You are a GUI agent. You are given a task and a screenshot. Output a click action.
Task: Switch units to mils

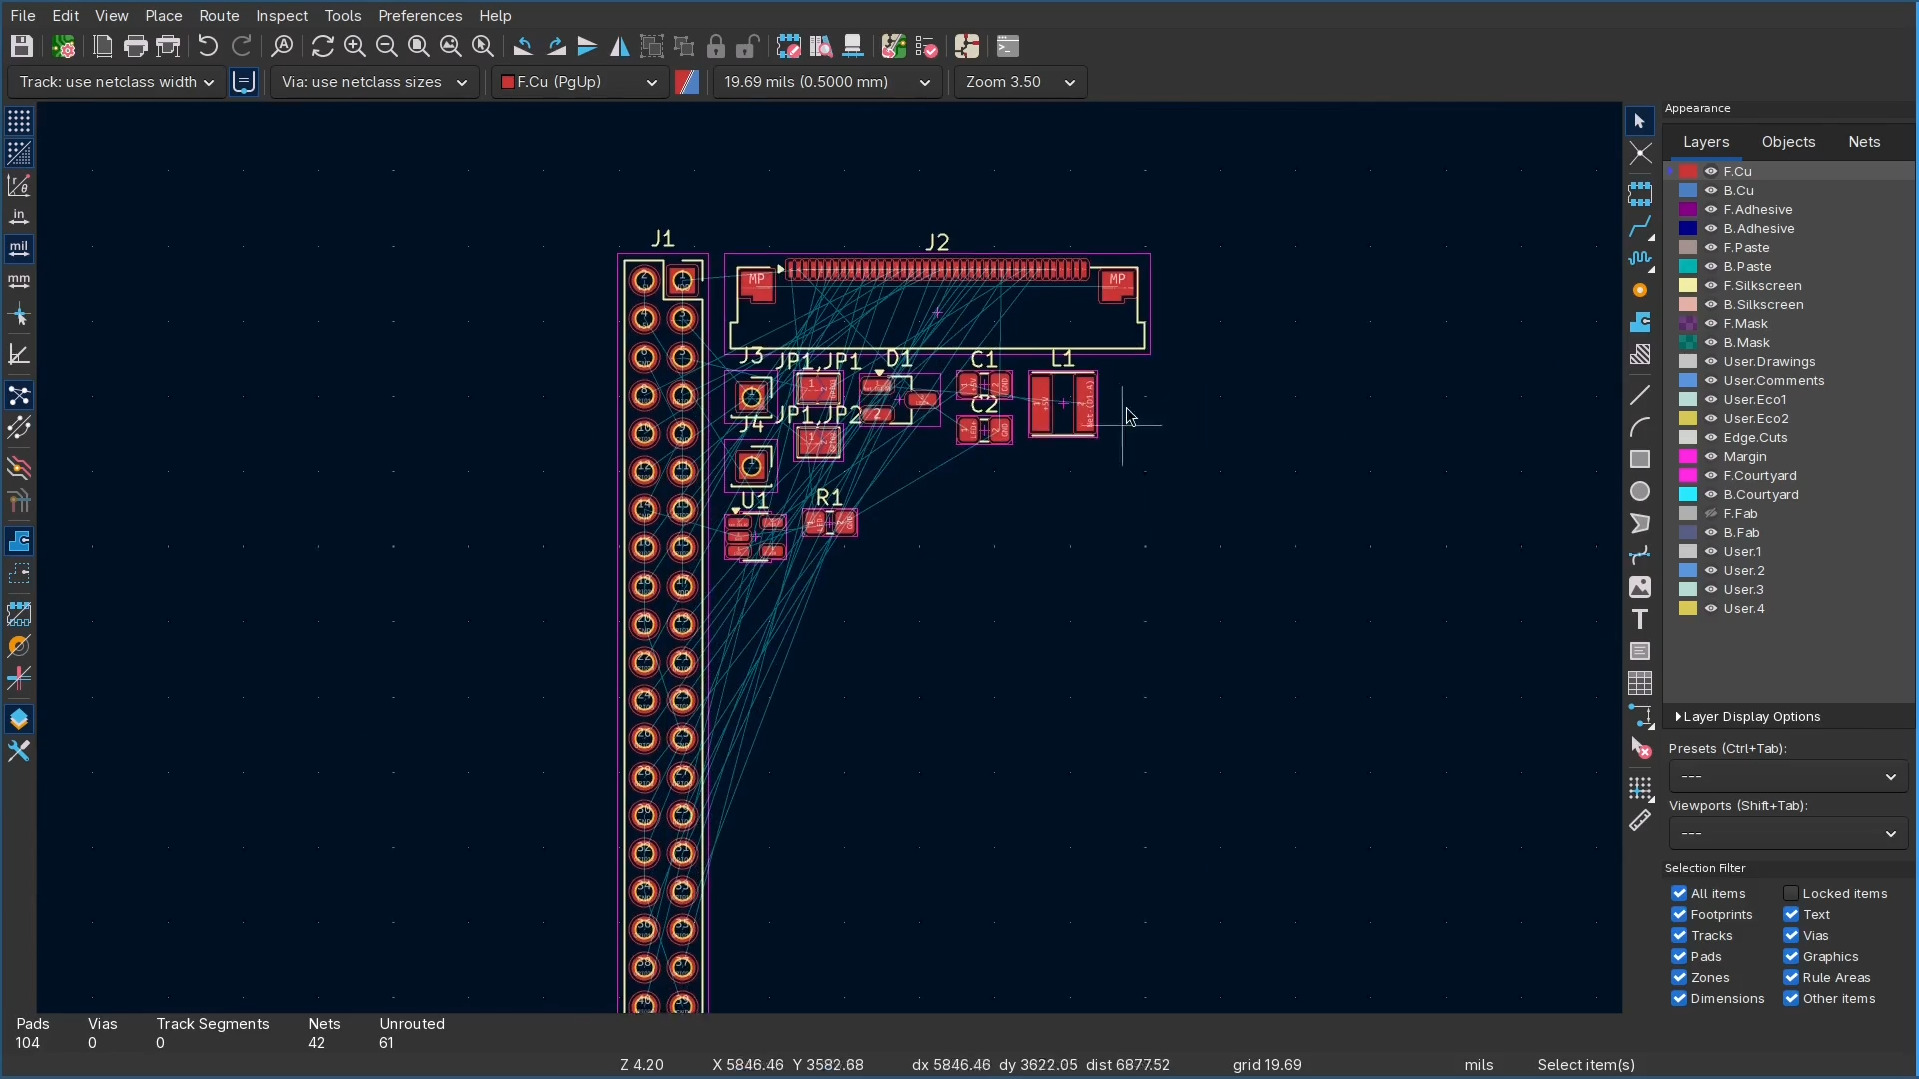[x=19, y=248]
